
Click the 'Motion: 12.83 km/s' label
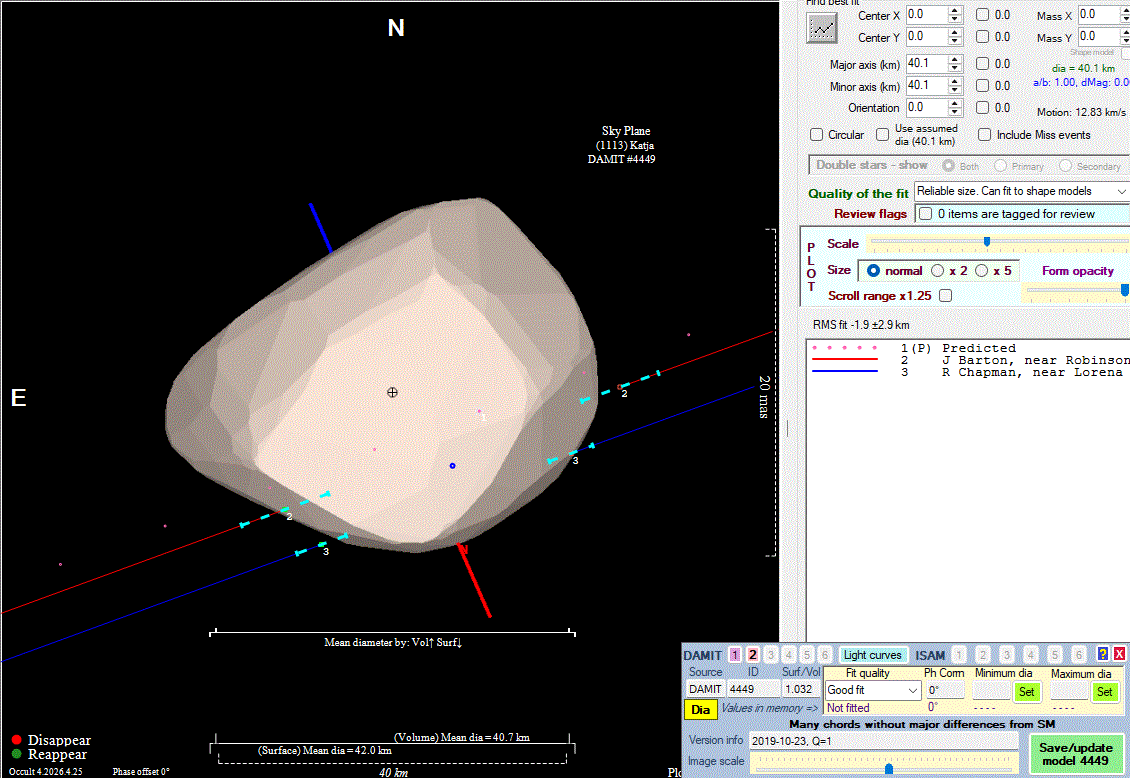coord(1081,112)
